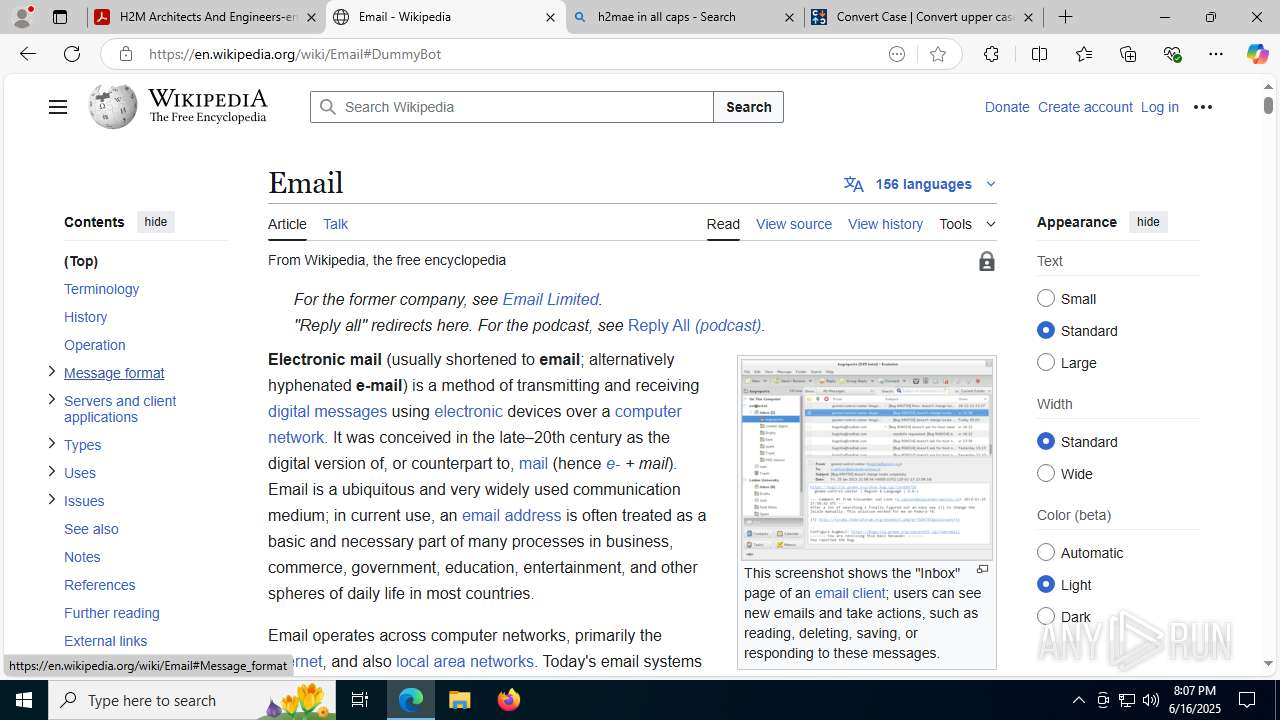Open the personal tools ellipsis menu

point(1202,107)
